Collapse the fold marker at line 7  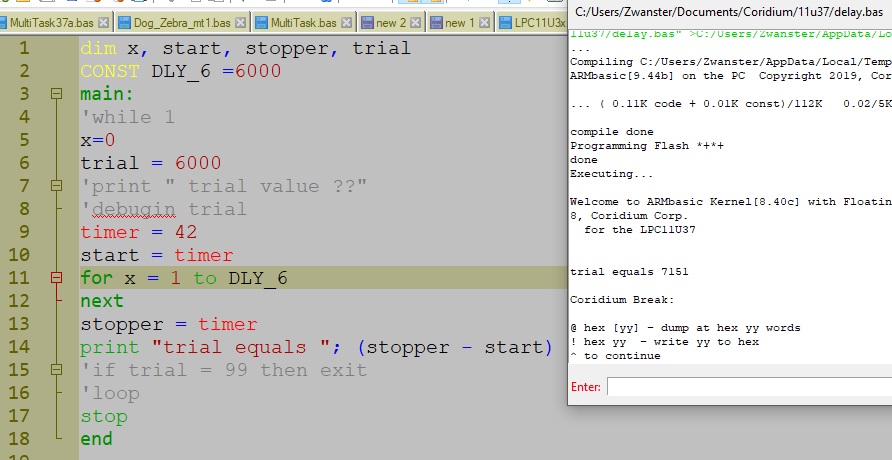pos(56,185)
